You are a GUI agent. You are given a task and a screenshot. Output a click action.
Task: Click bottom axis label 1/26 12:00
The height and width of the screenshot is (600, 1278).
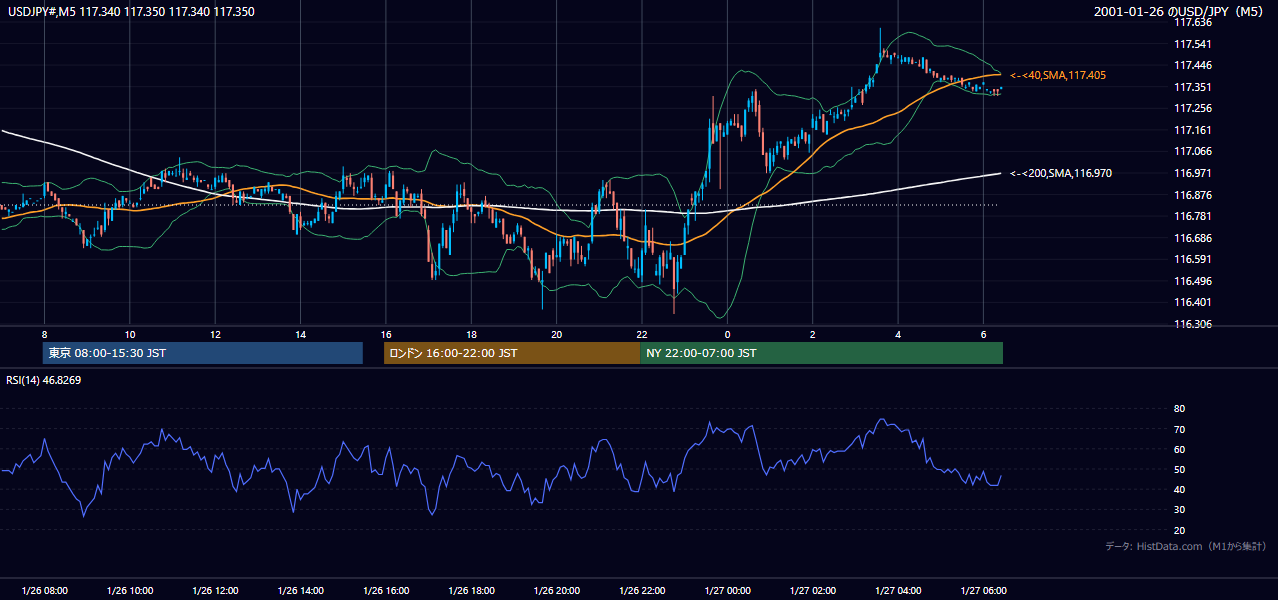[x=215, y=591]
